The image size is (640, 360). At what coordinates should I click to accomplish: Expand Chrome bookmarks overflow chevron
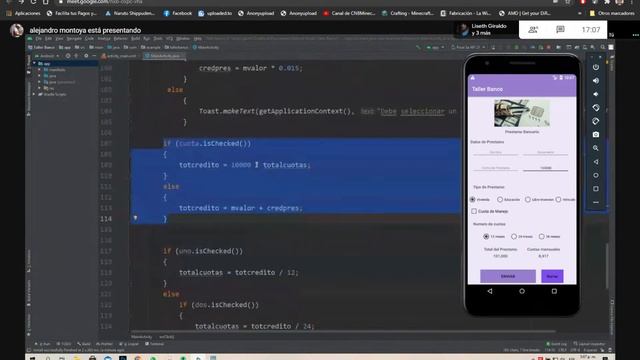pyautogui.click(x=580, y=13)
